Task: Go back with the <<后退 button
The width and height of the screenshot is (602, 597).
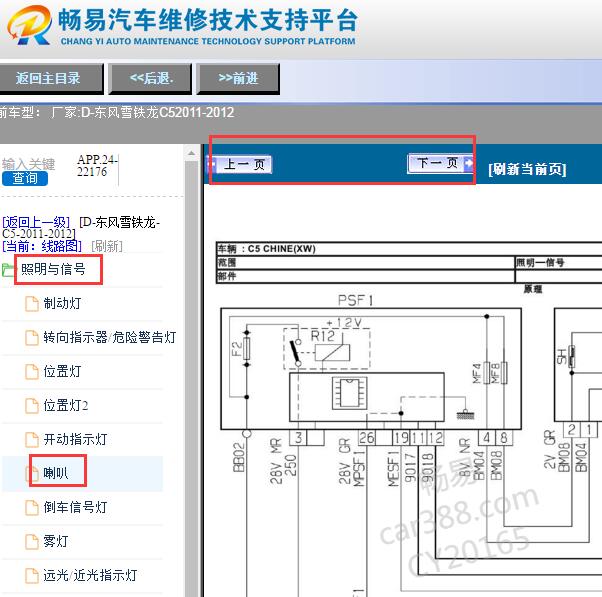Action: click(x=150, y=79)
